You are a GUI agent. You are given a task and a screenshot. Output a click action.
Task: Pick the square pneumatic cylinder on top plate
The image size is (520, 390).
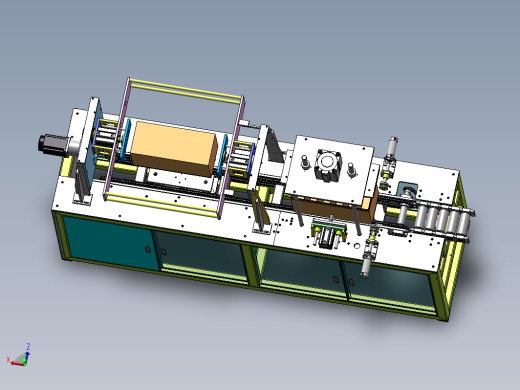[x=328, y=165]
